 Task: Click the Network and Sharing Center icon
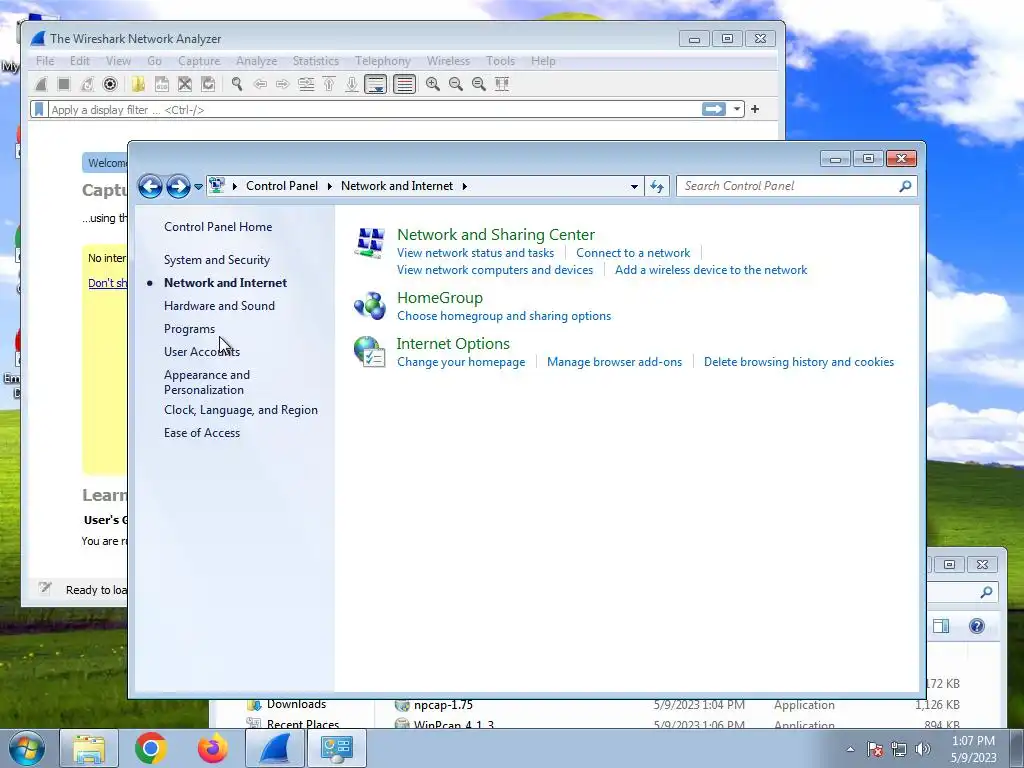pos(370,242)
